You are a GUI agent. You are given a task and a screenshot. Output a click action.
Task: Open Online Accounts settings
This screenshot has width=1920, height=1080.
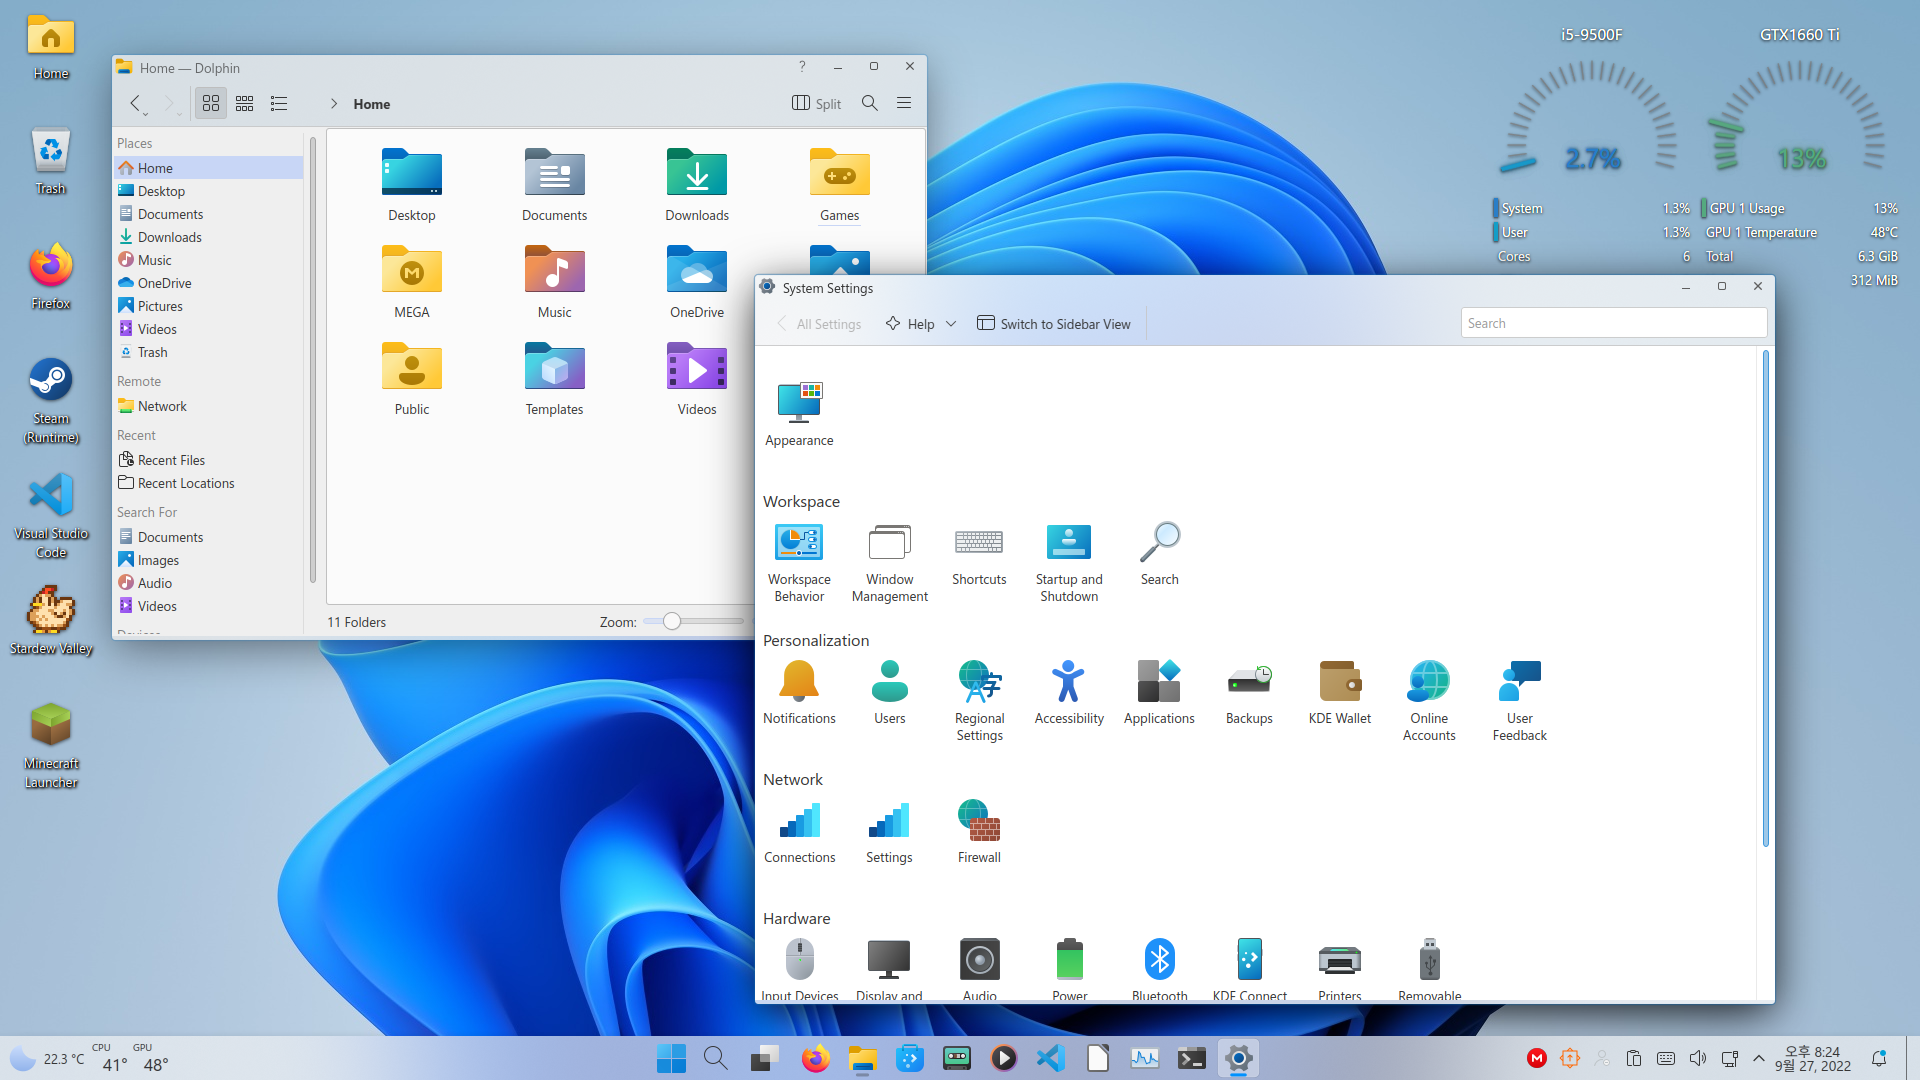[1429, 700]
